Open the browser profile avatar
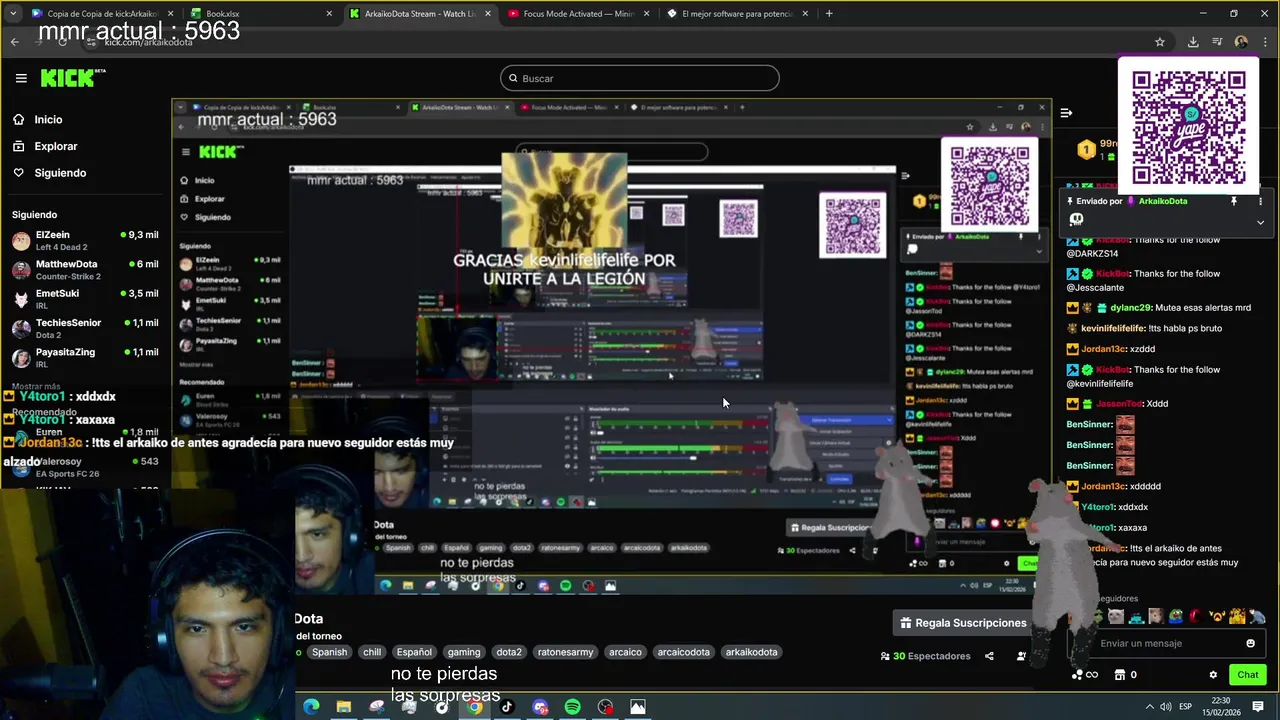1280x720 pixels. pos(1241,42)
